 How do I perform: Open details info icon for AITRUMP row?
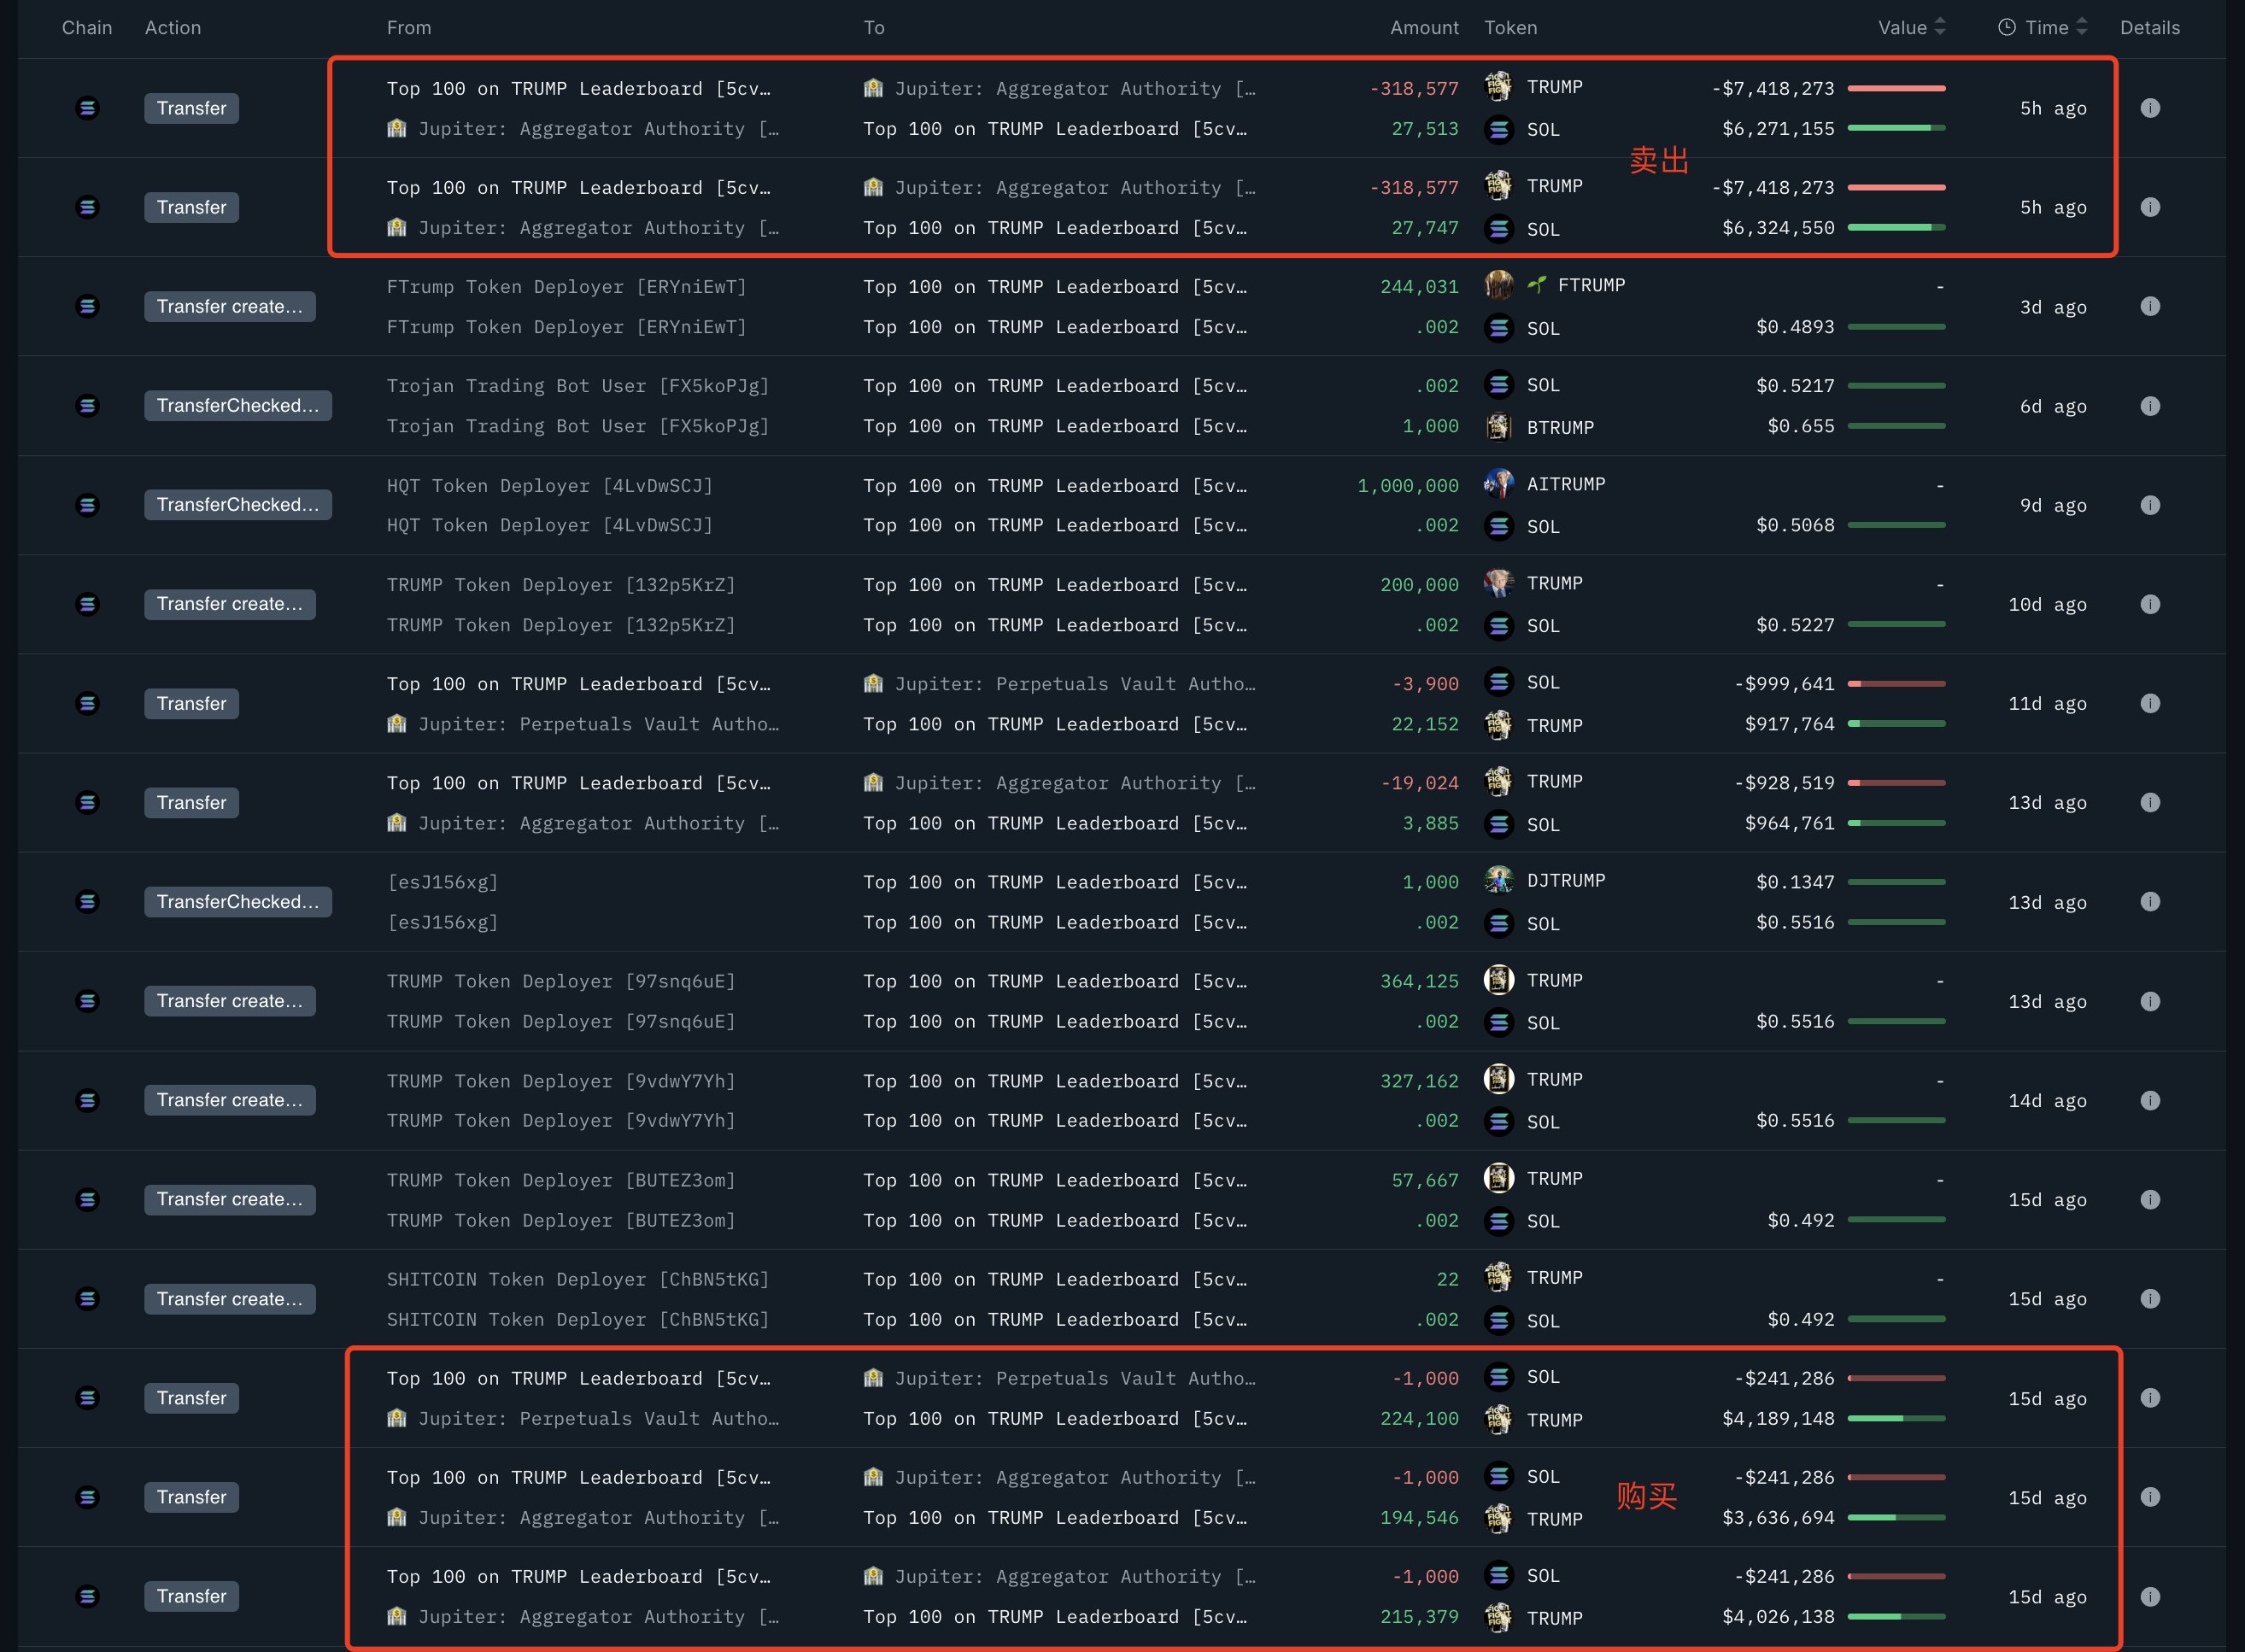click(2150, 505)
